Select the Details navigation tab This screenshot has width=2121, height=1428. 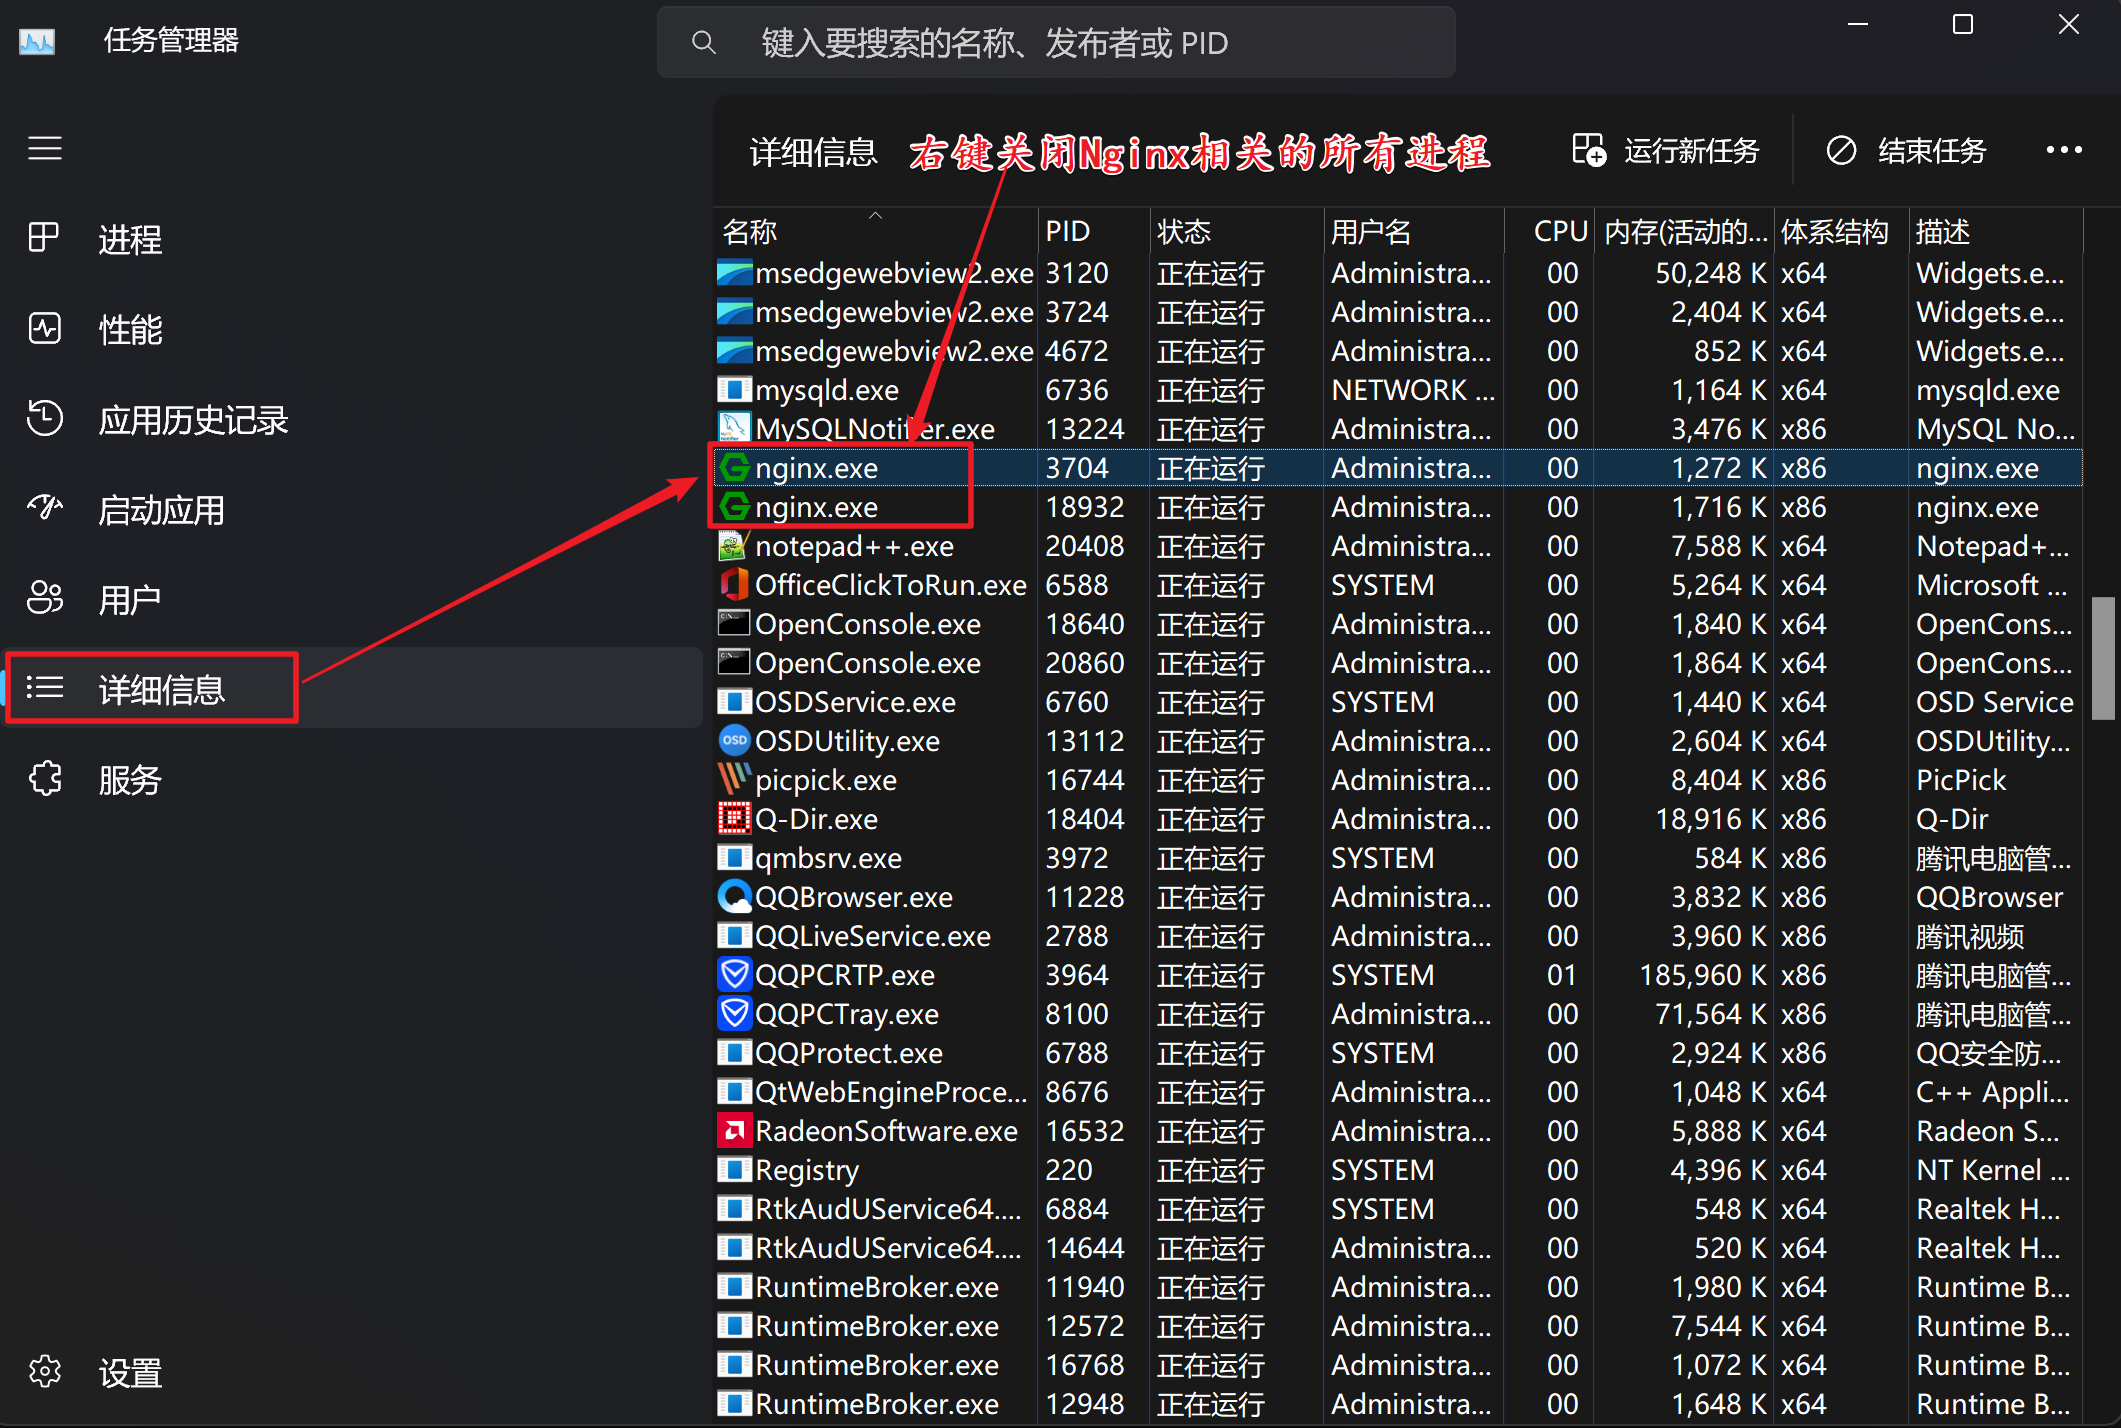(160, 688)
